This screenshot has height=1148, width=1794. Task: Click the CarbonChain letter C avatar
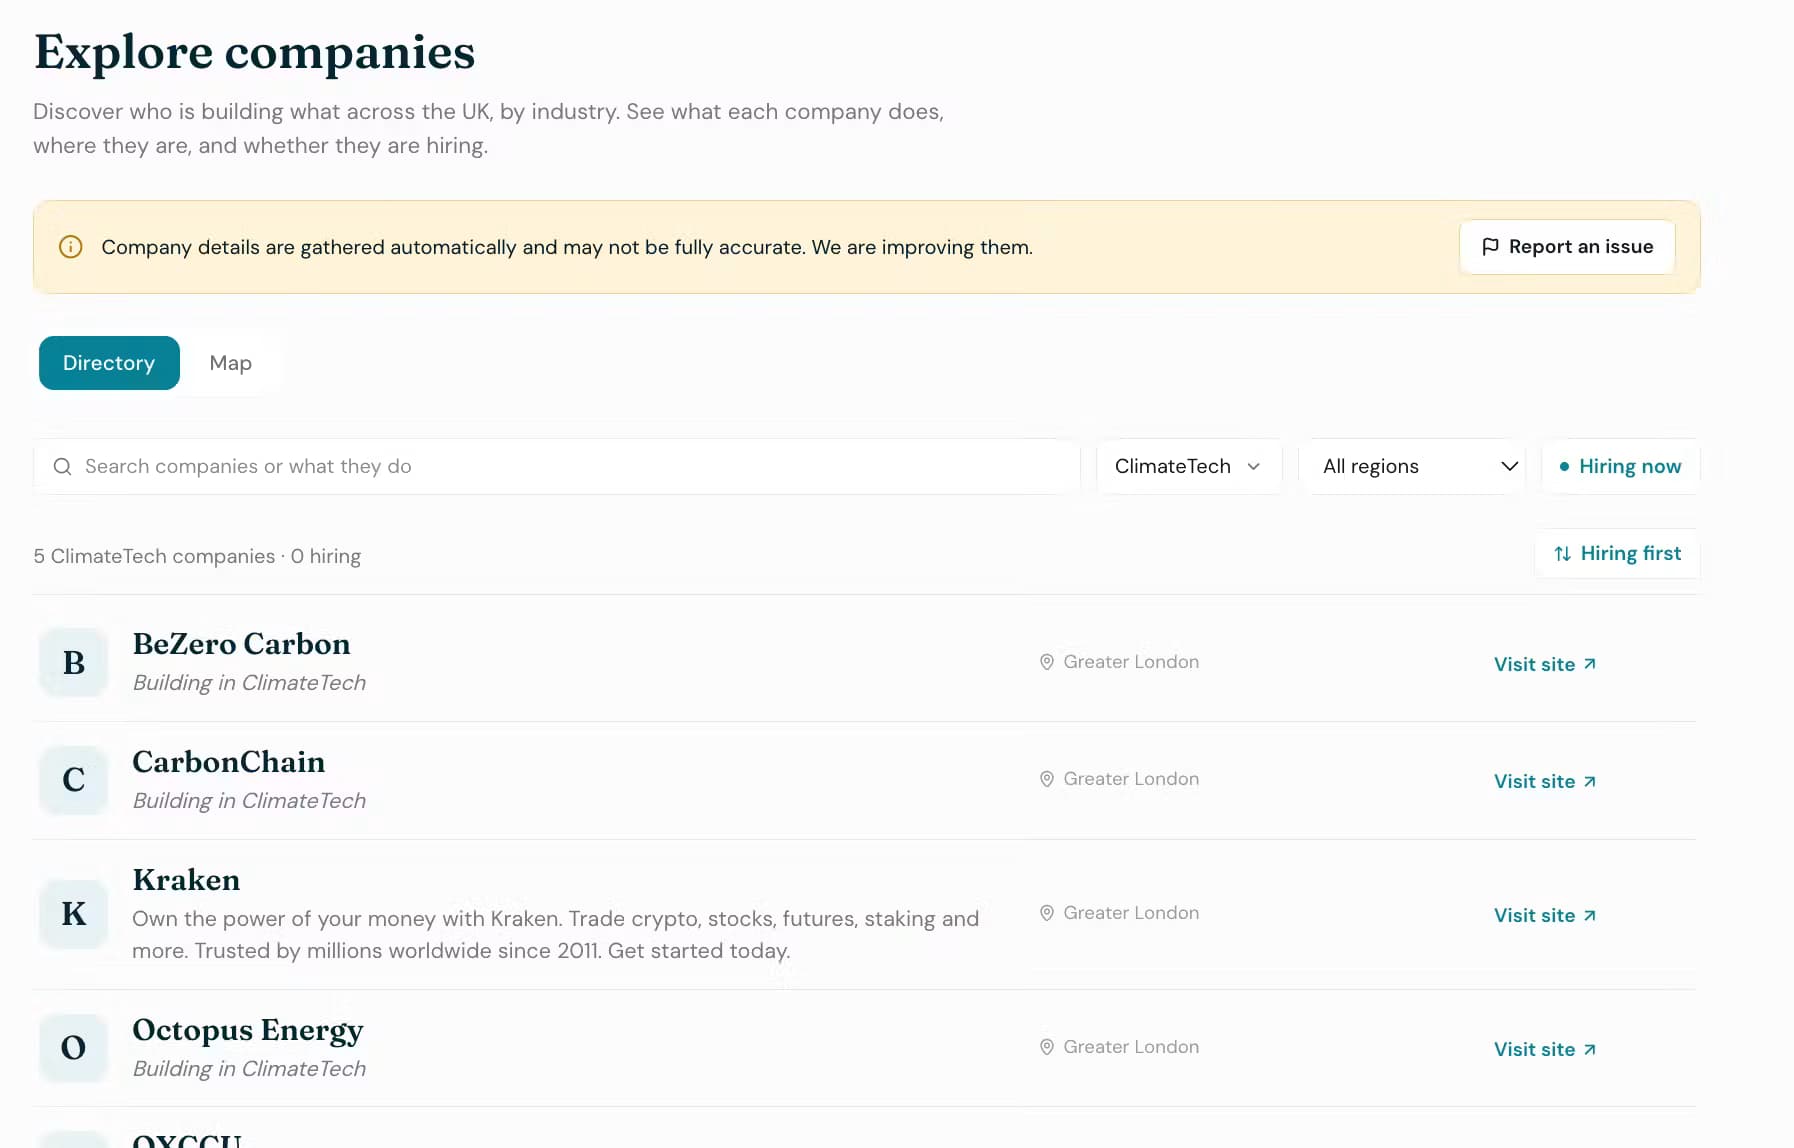[74, 780]
